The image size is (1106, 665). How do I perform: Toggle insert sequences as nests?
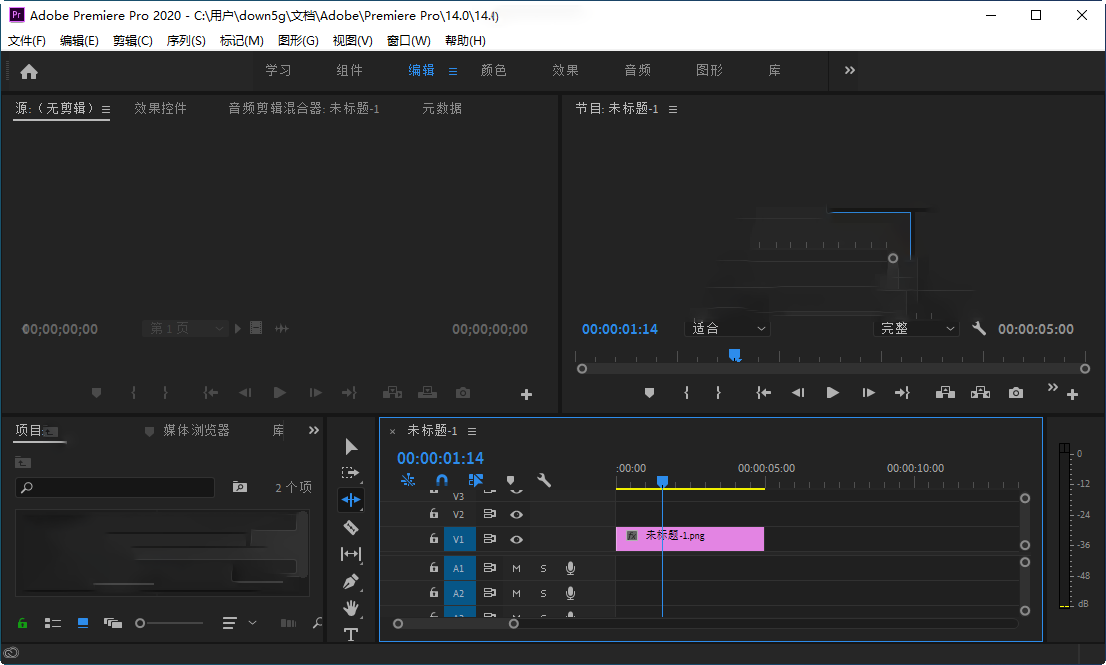(408, 480)
